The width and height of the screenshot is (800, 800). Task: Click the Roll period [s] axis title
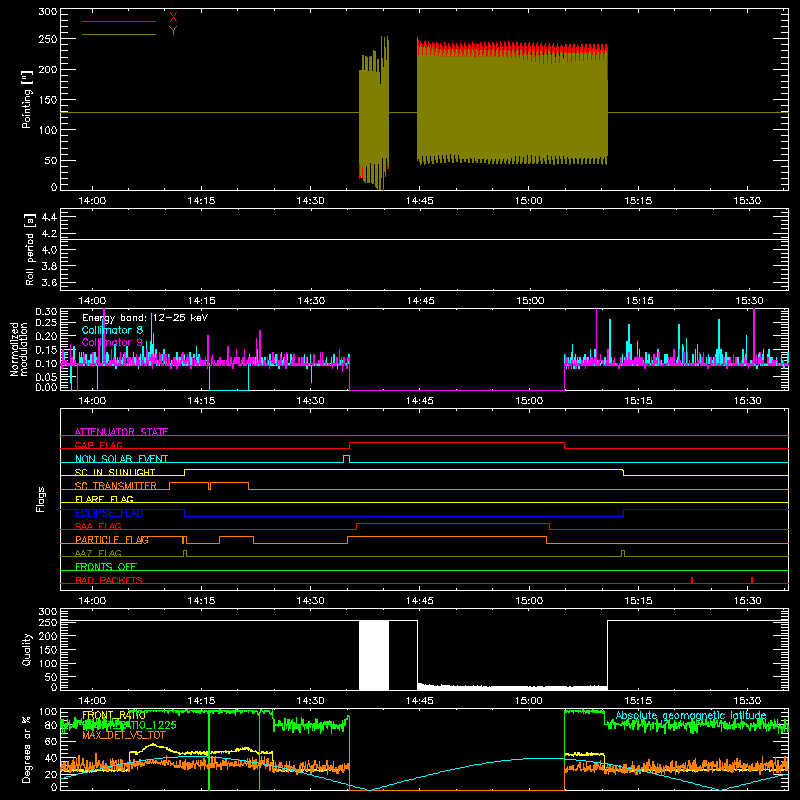tap(29, 249)
